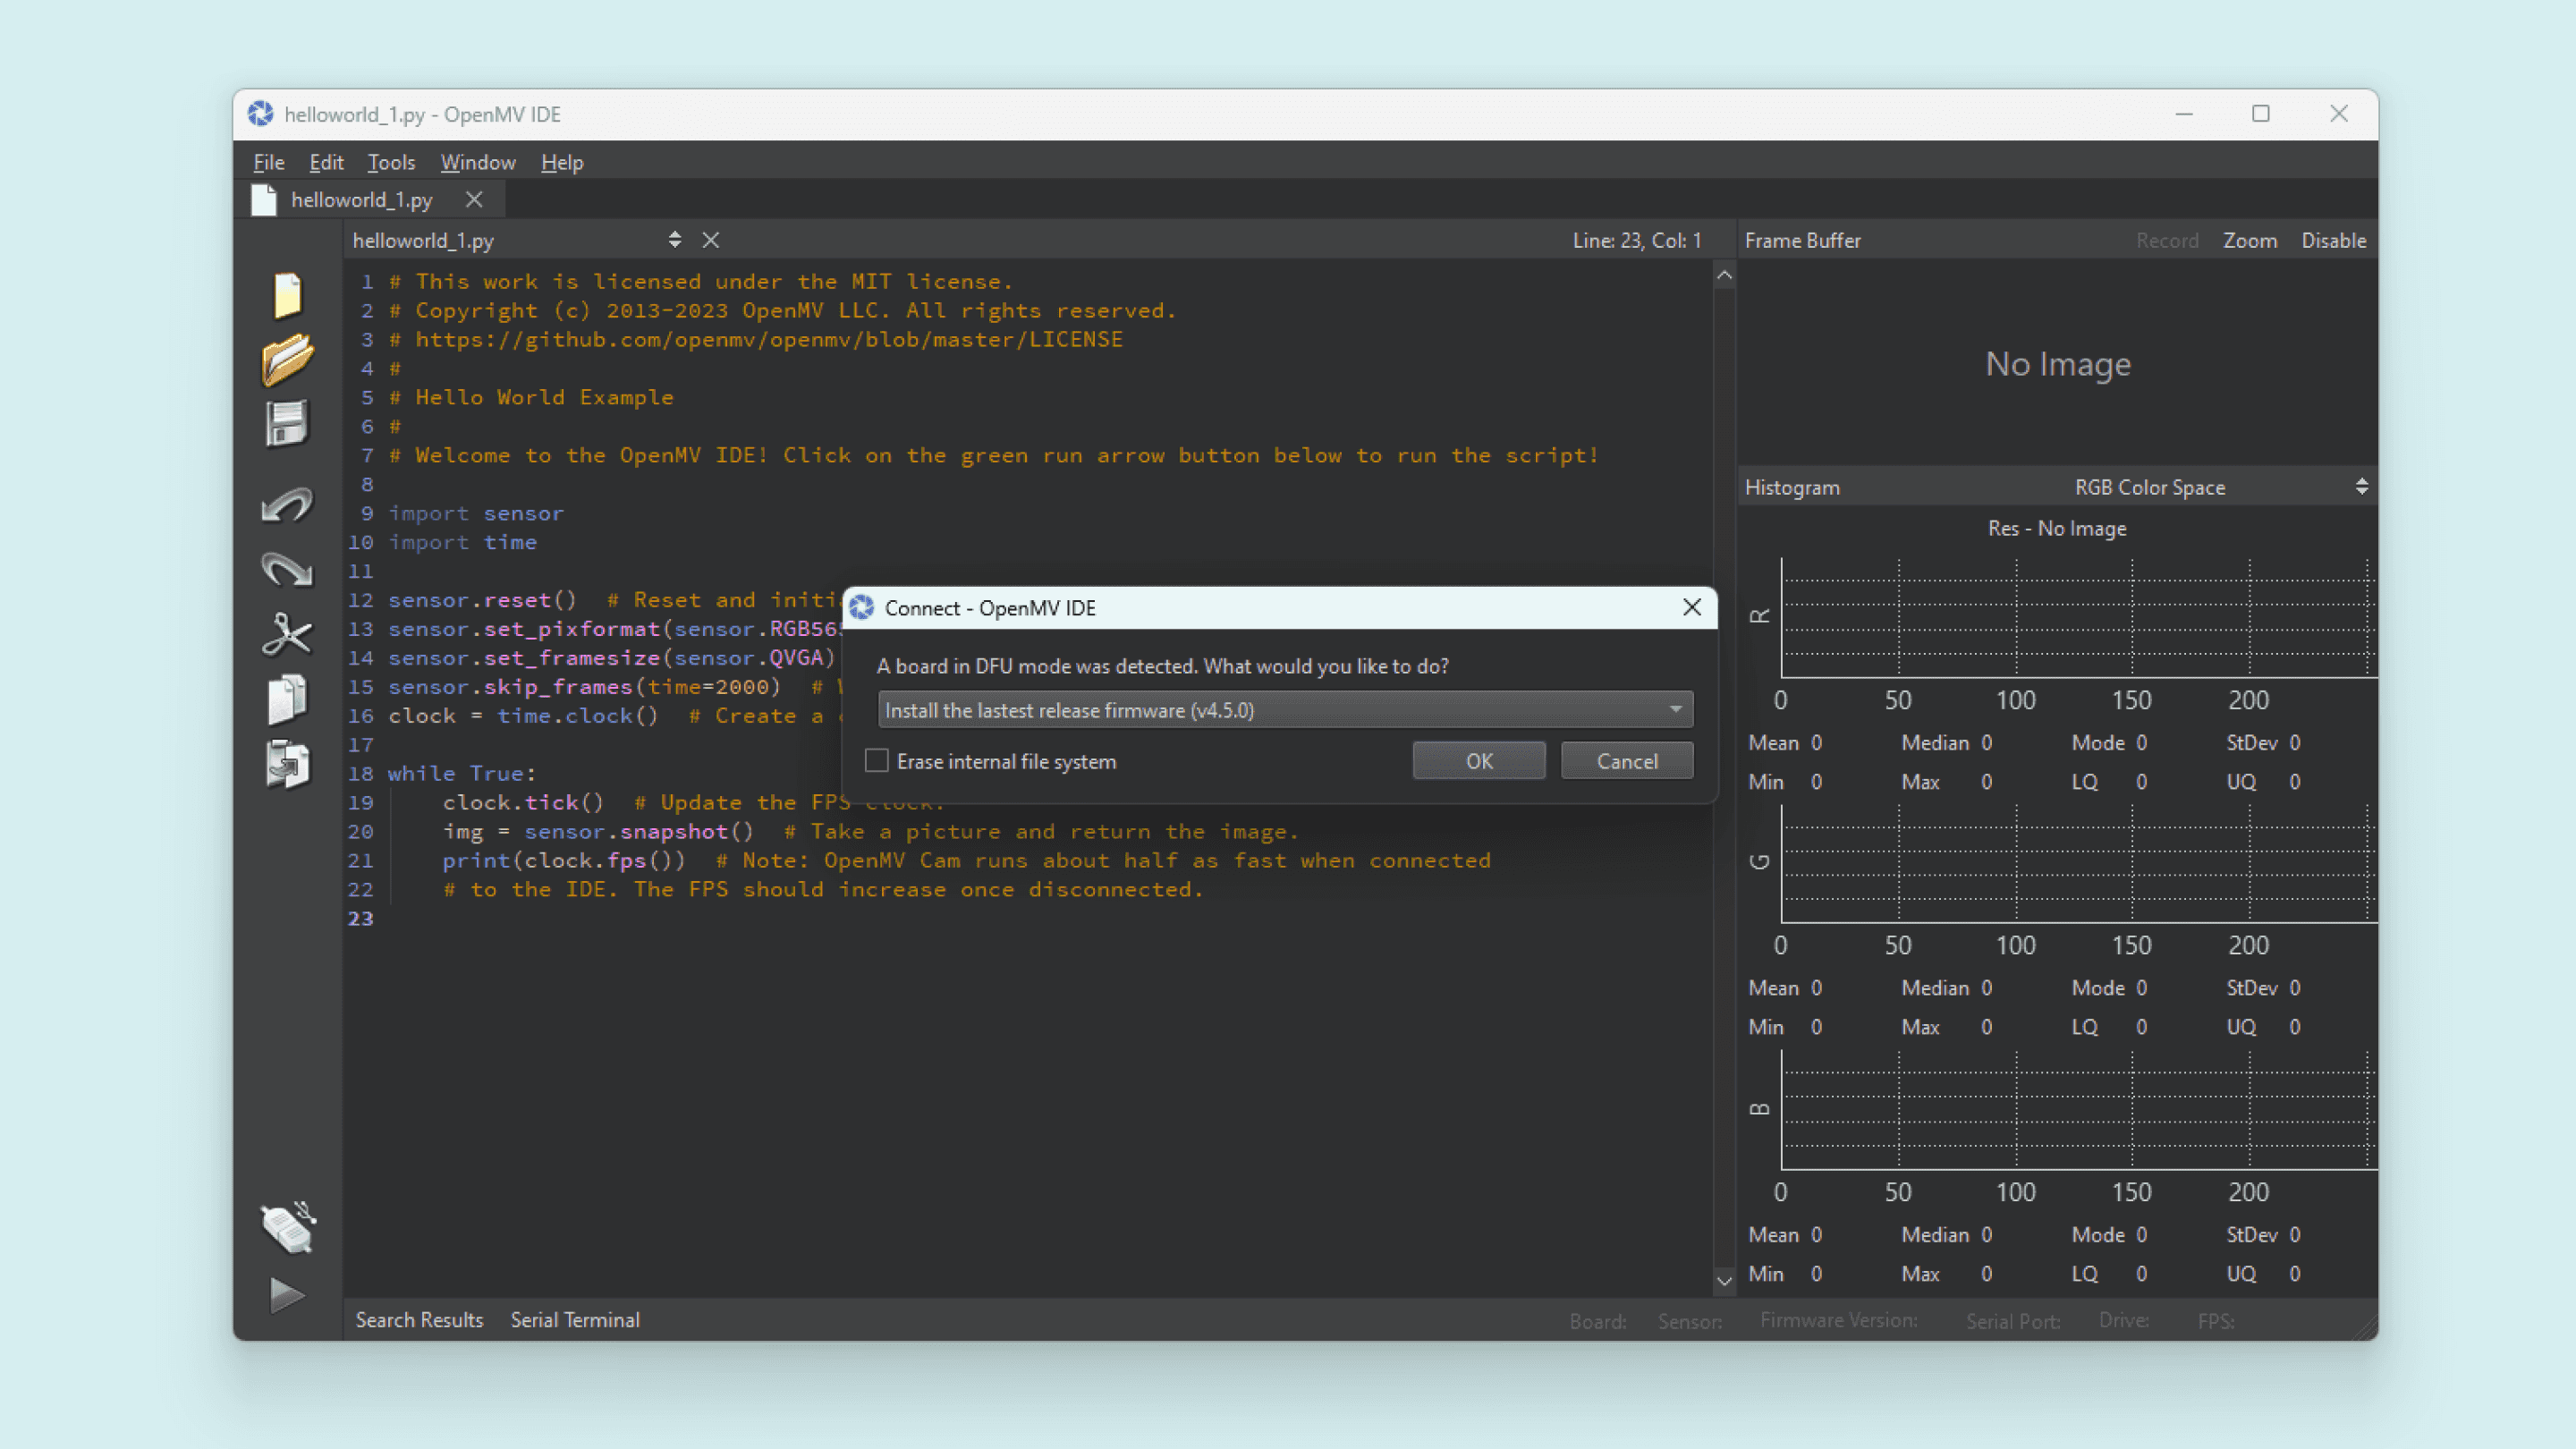Expand the editor document selector arrows

[675, 240]
